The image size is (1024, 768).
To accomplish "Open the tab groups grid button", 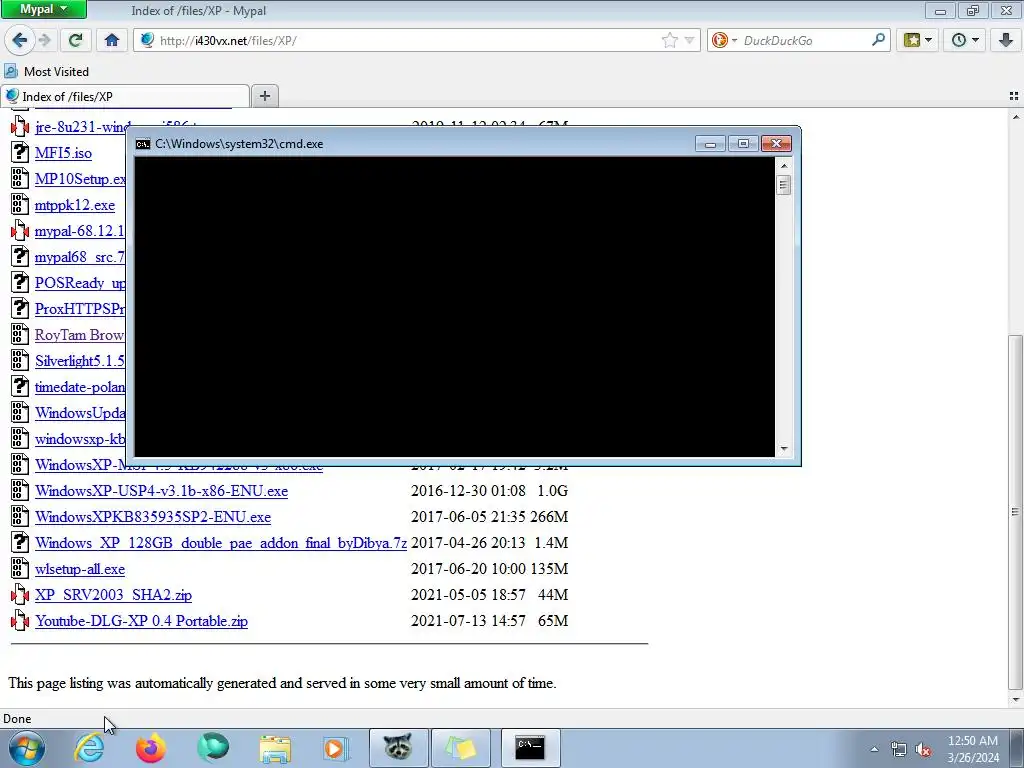I will point(1014,96).
